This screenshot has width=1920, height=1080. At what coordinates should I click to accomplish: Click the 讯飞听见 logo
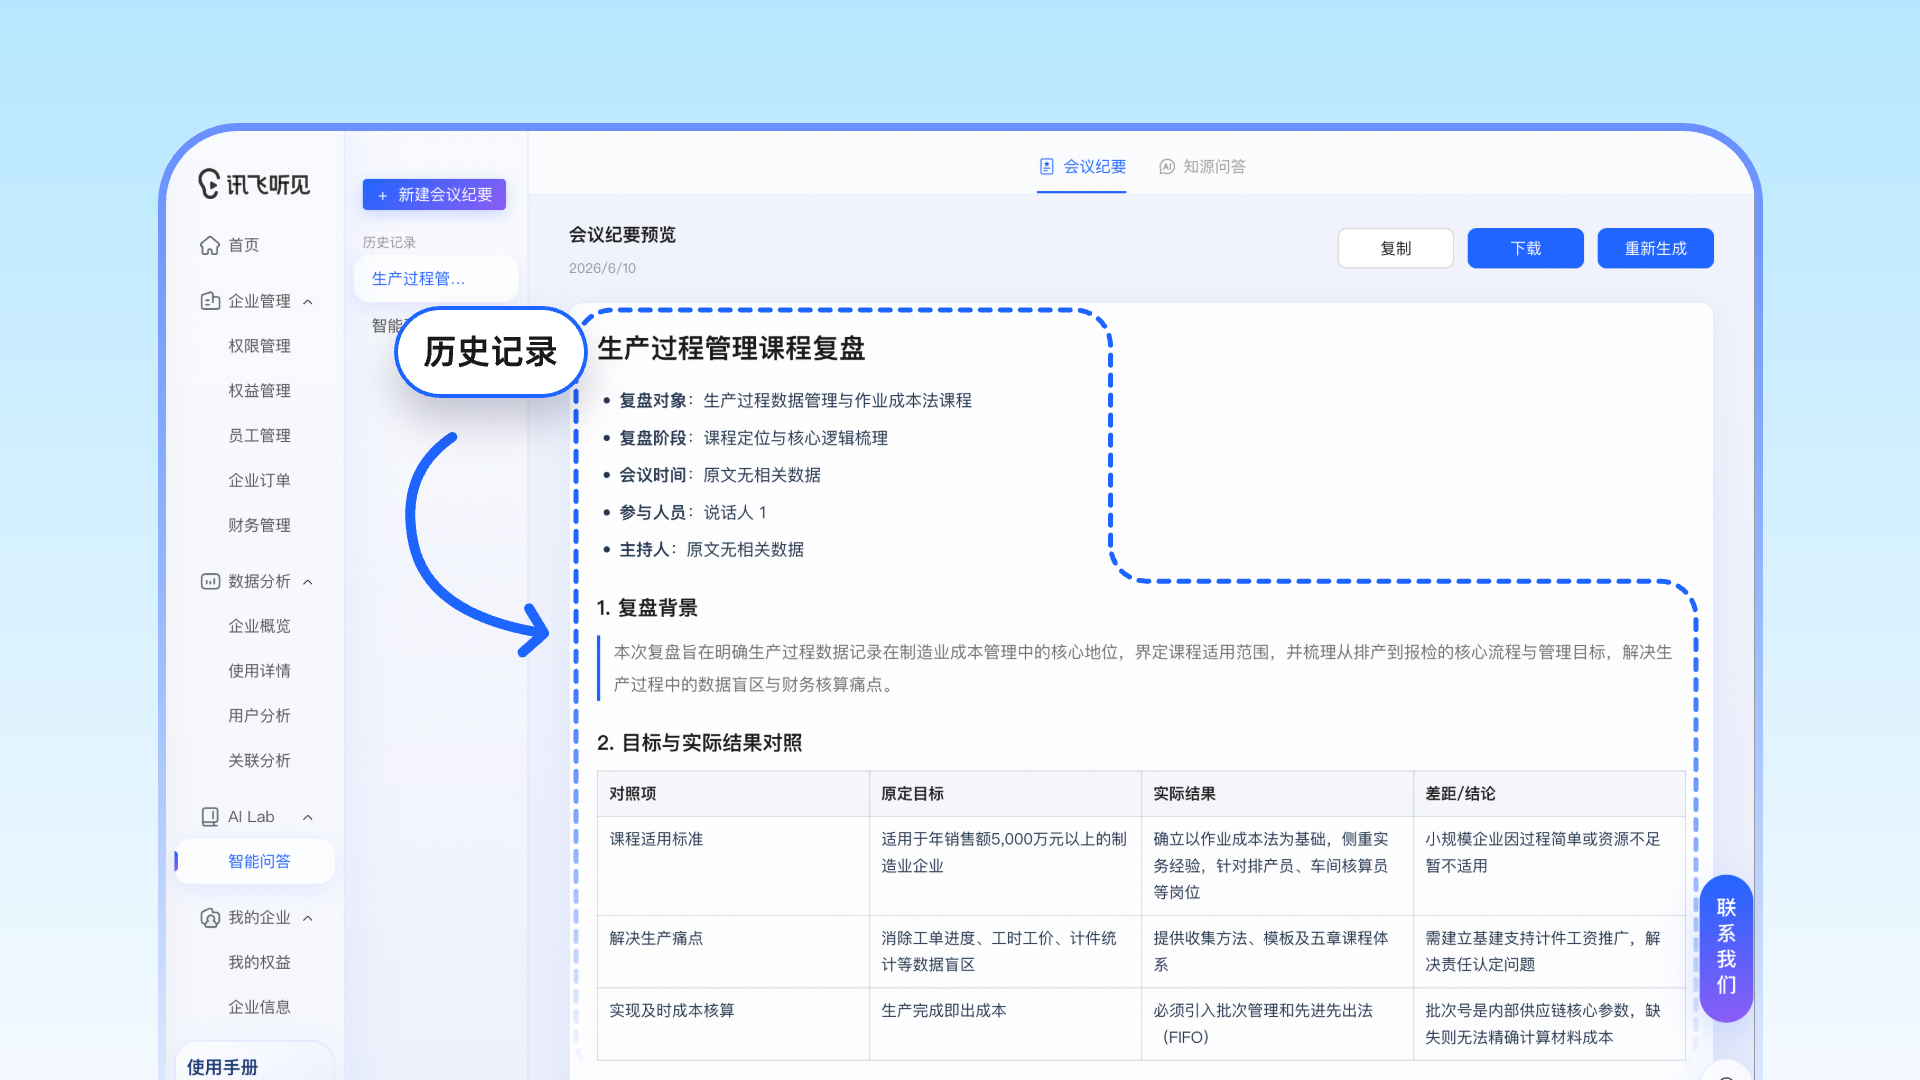point(254,184)
